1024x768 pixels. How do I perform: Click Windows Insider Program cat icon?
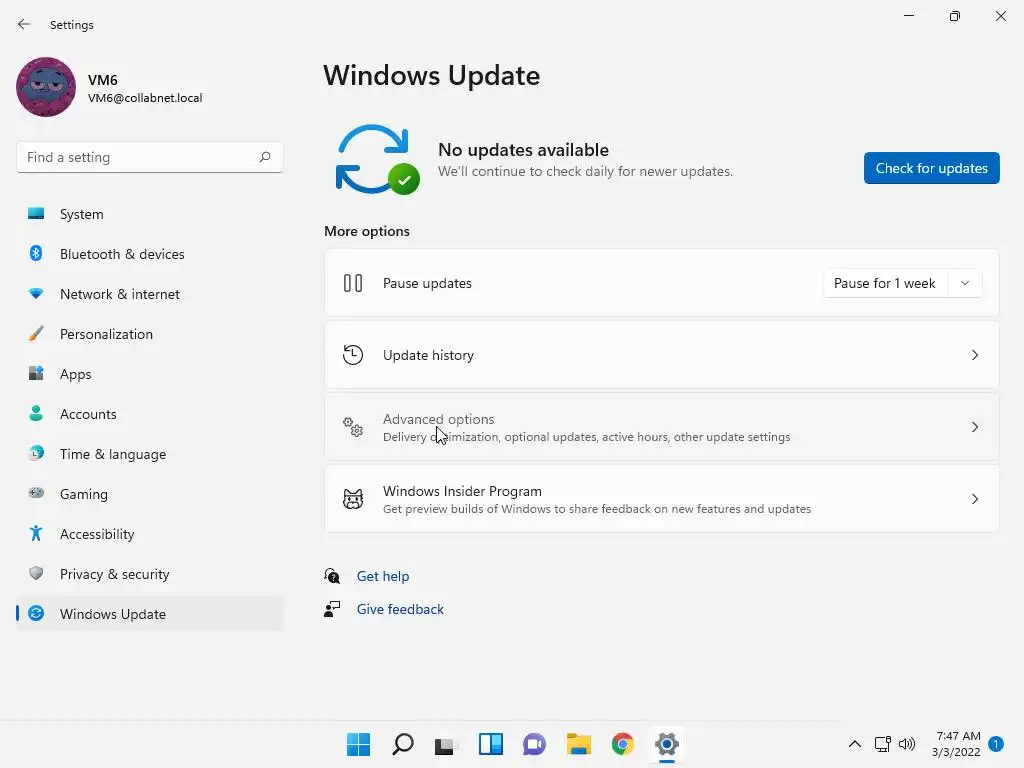click(353, 499)
